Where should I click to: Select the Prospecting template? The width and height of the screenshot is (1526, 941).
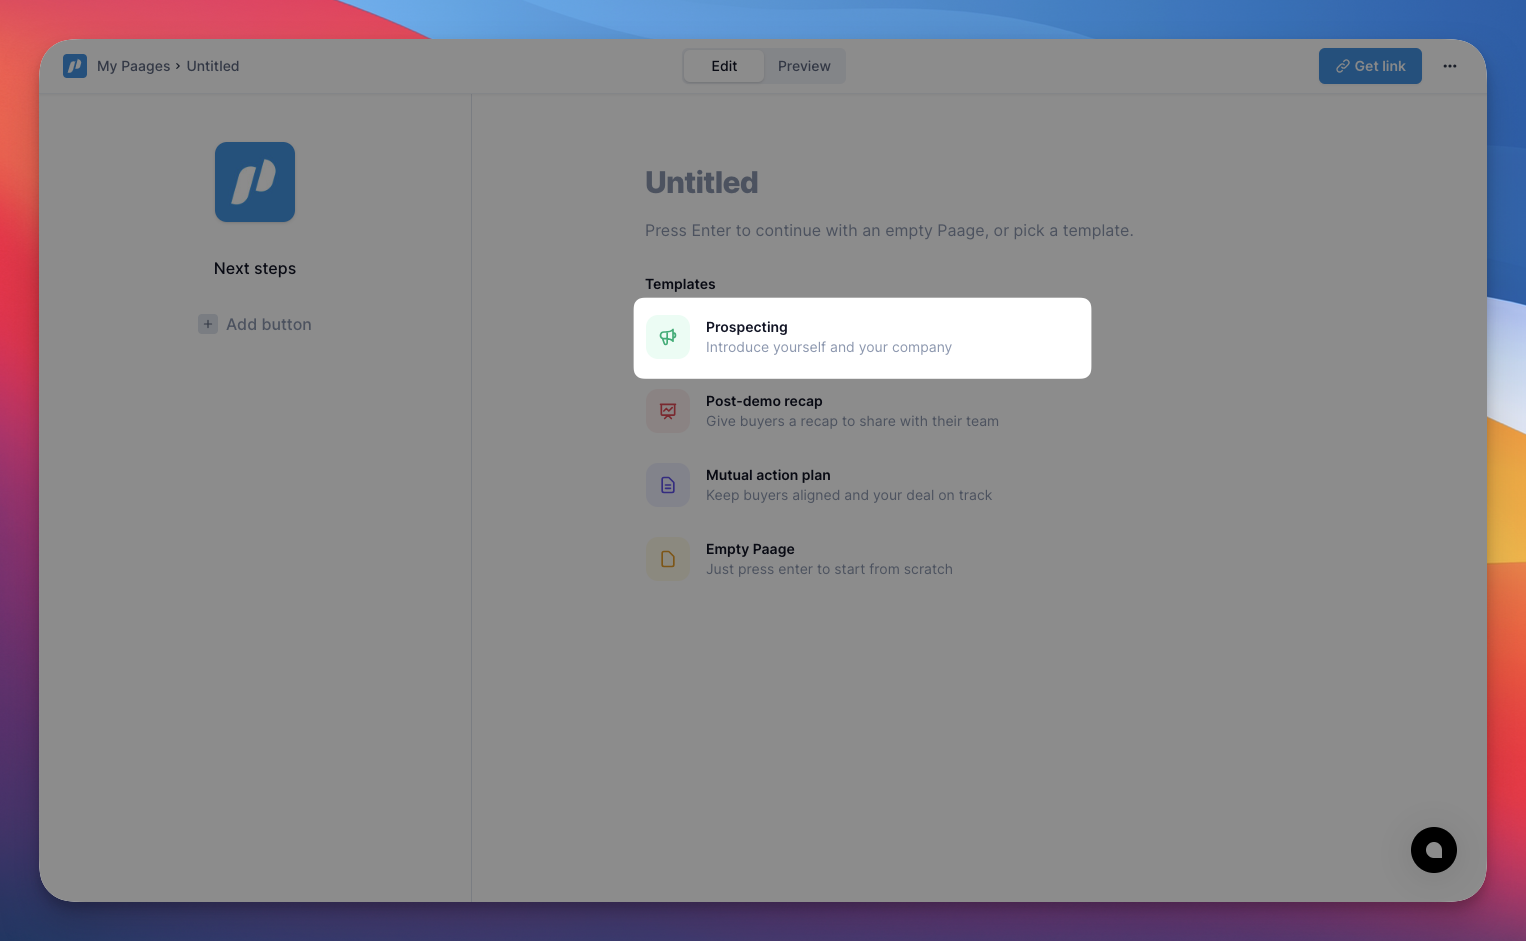(862, 338)
